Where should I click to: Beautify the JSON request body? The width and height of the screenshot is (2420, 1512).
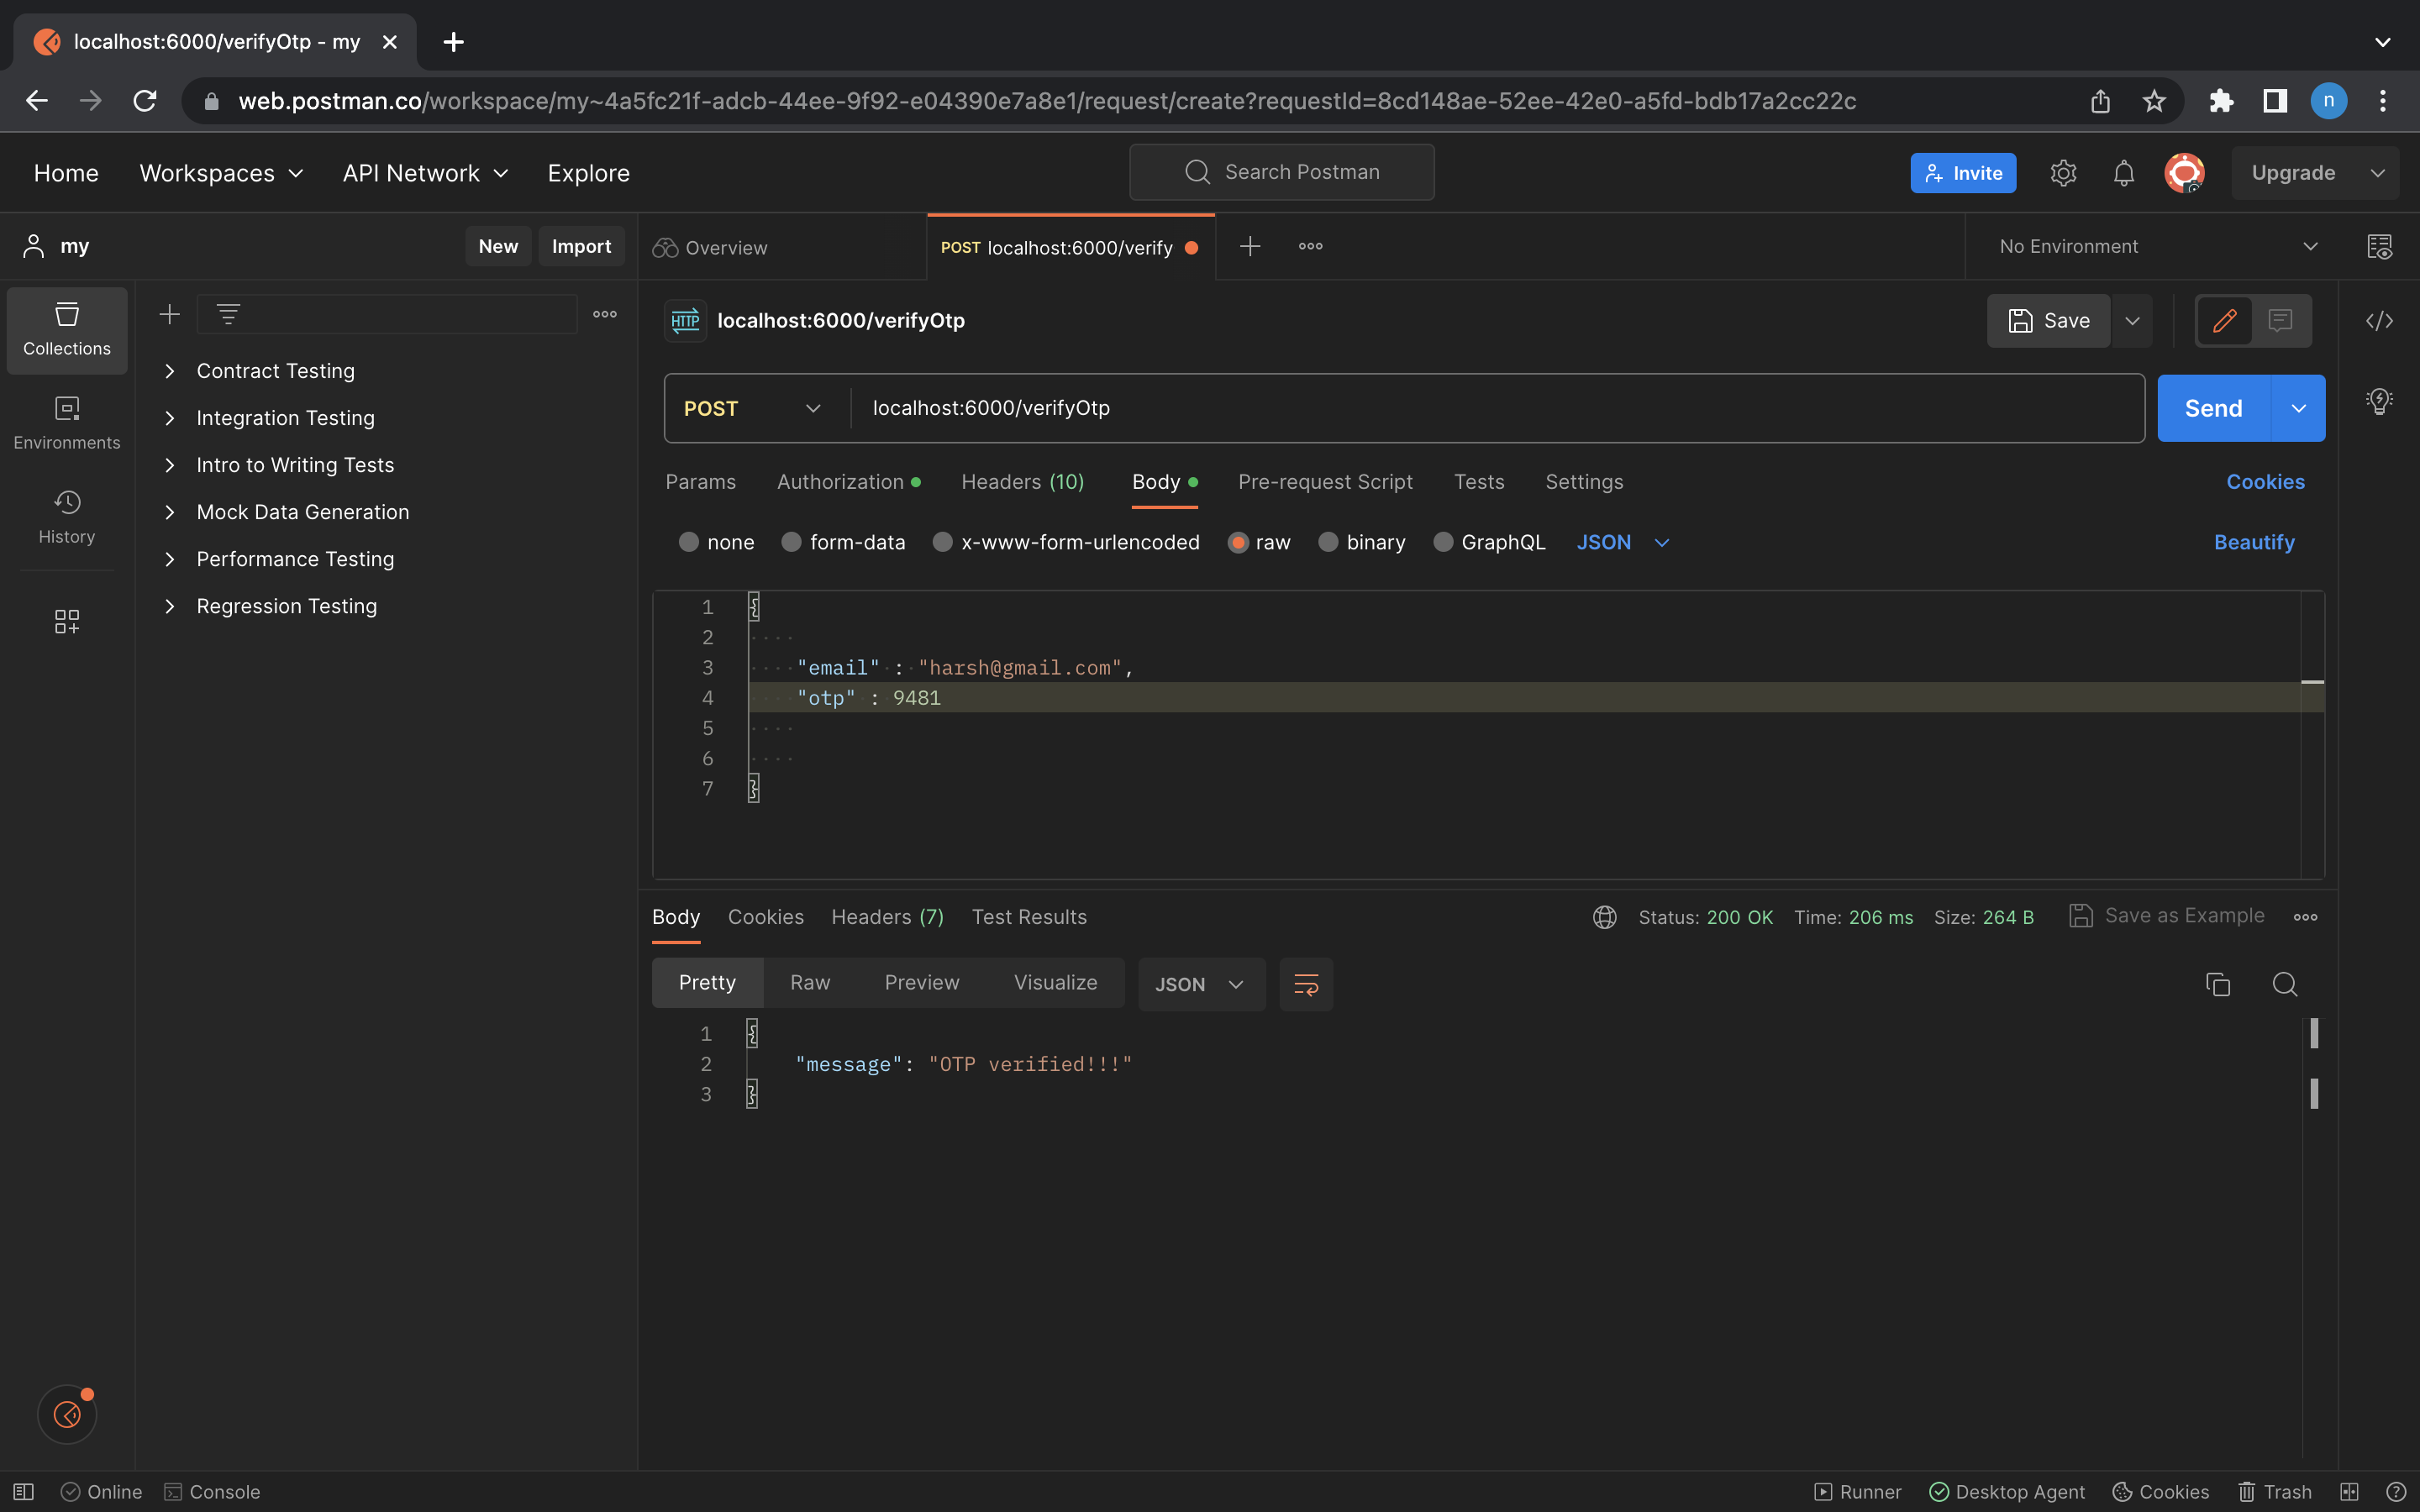[x=2254, y=542]
